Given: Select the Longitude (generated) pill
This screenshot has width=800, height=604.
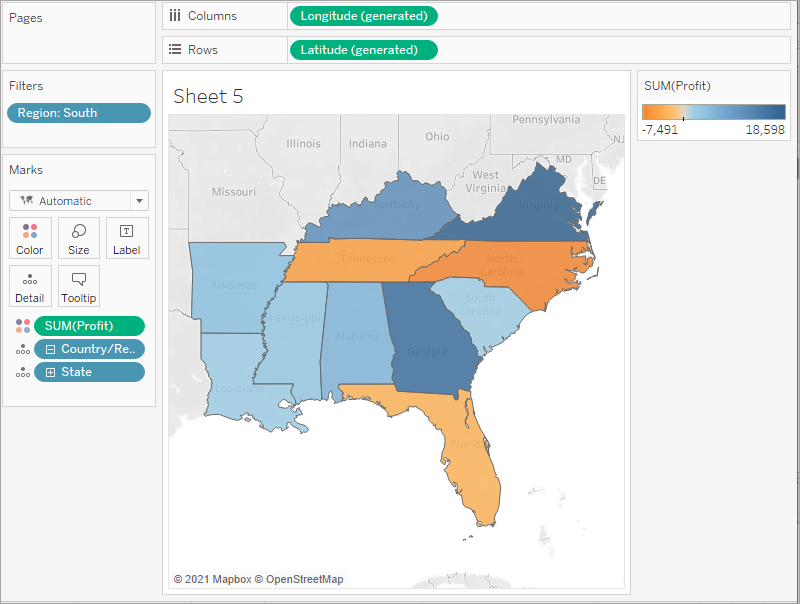Looking at the screenshot, I should pyautogui.click(x=363, y=16).
